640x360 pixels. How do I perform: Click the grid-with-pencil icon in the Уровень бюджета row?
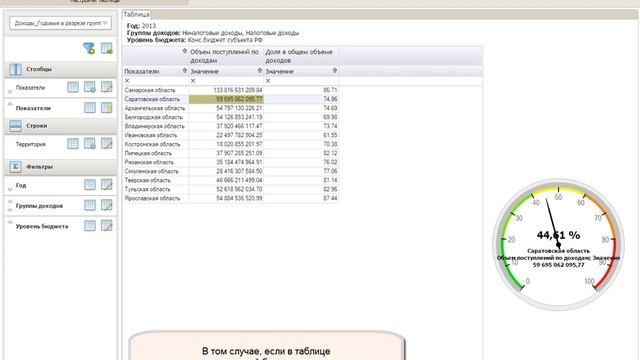coord(107,226)
